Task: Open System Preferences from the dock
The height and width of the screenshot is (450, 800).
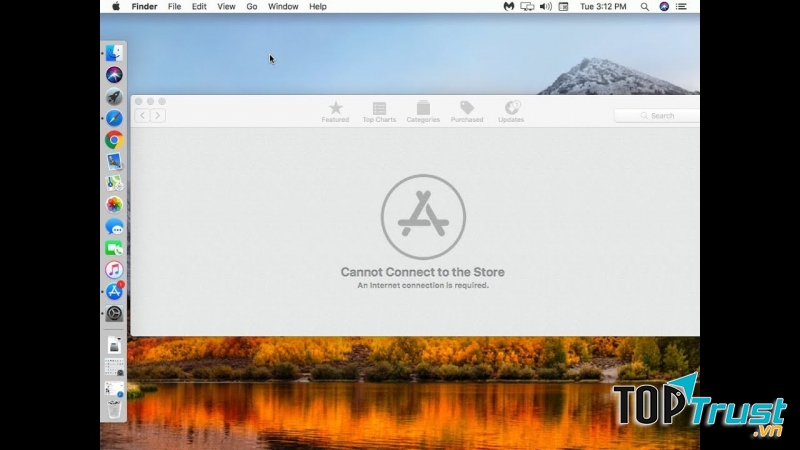Action: (x=114, y=313)
